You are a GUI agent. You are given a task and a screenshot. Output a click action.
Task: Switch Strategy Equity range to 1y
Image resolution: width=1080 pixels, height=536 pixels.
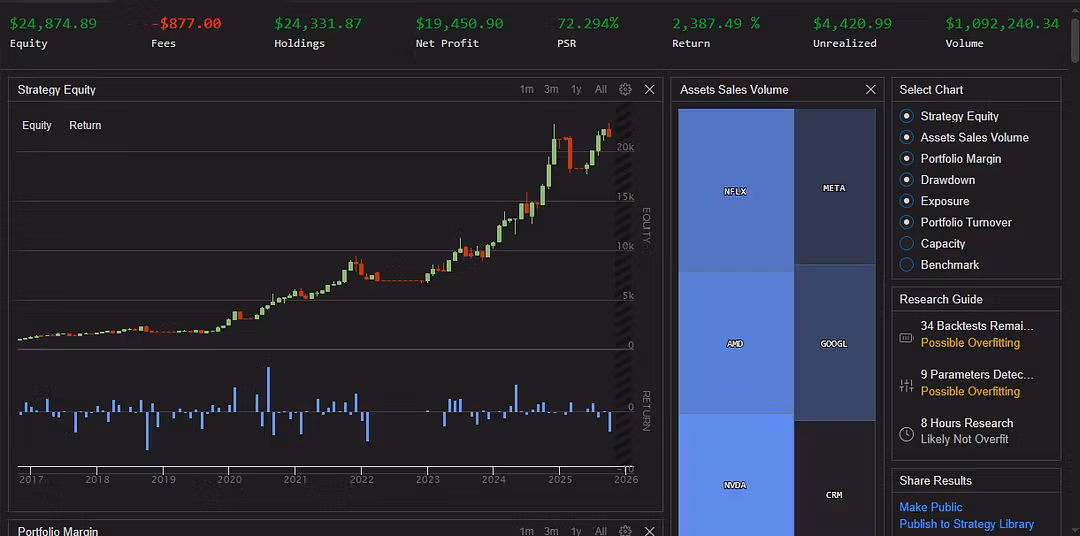point(576,89)
